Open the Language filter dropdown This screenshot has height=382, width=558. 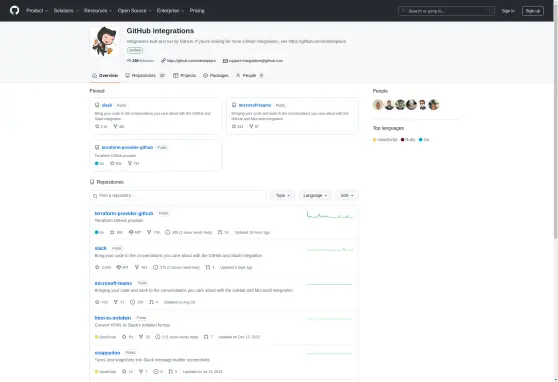coord(315,195)
